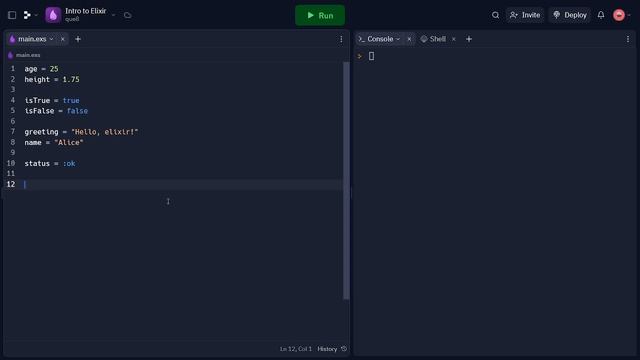Expand the main.exs tab dropdown chevron

click(x=51, y=39)
